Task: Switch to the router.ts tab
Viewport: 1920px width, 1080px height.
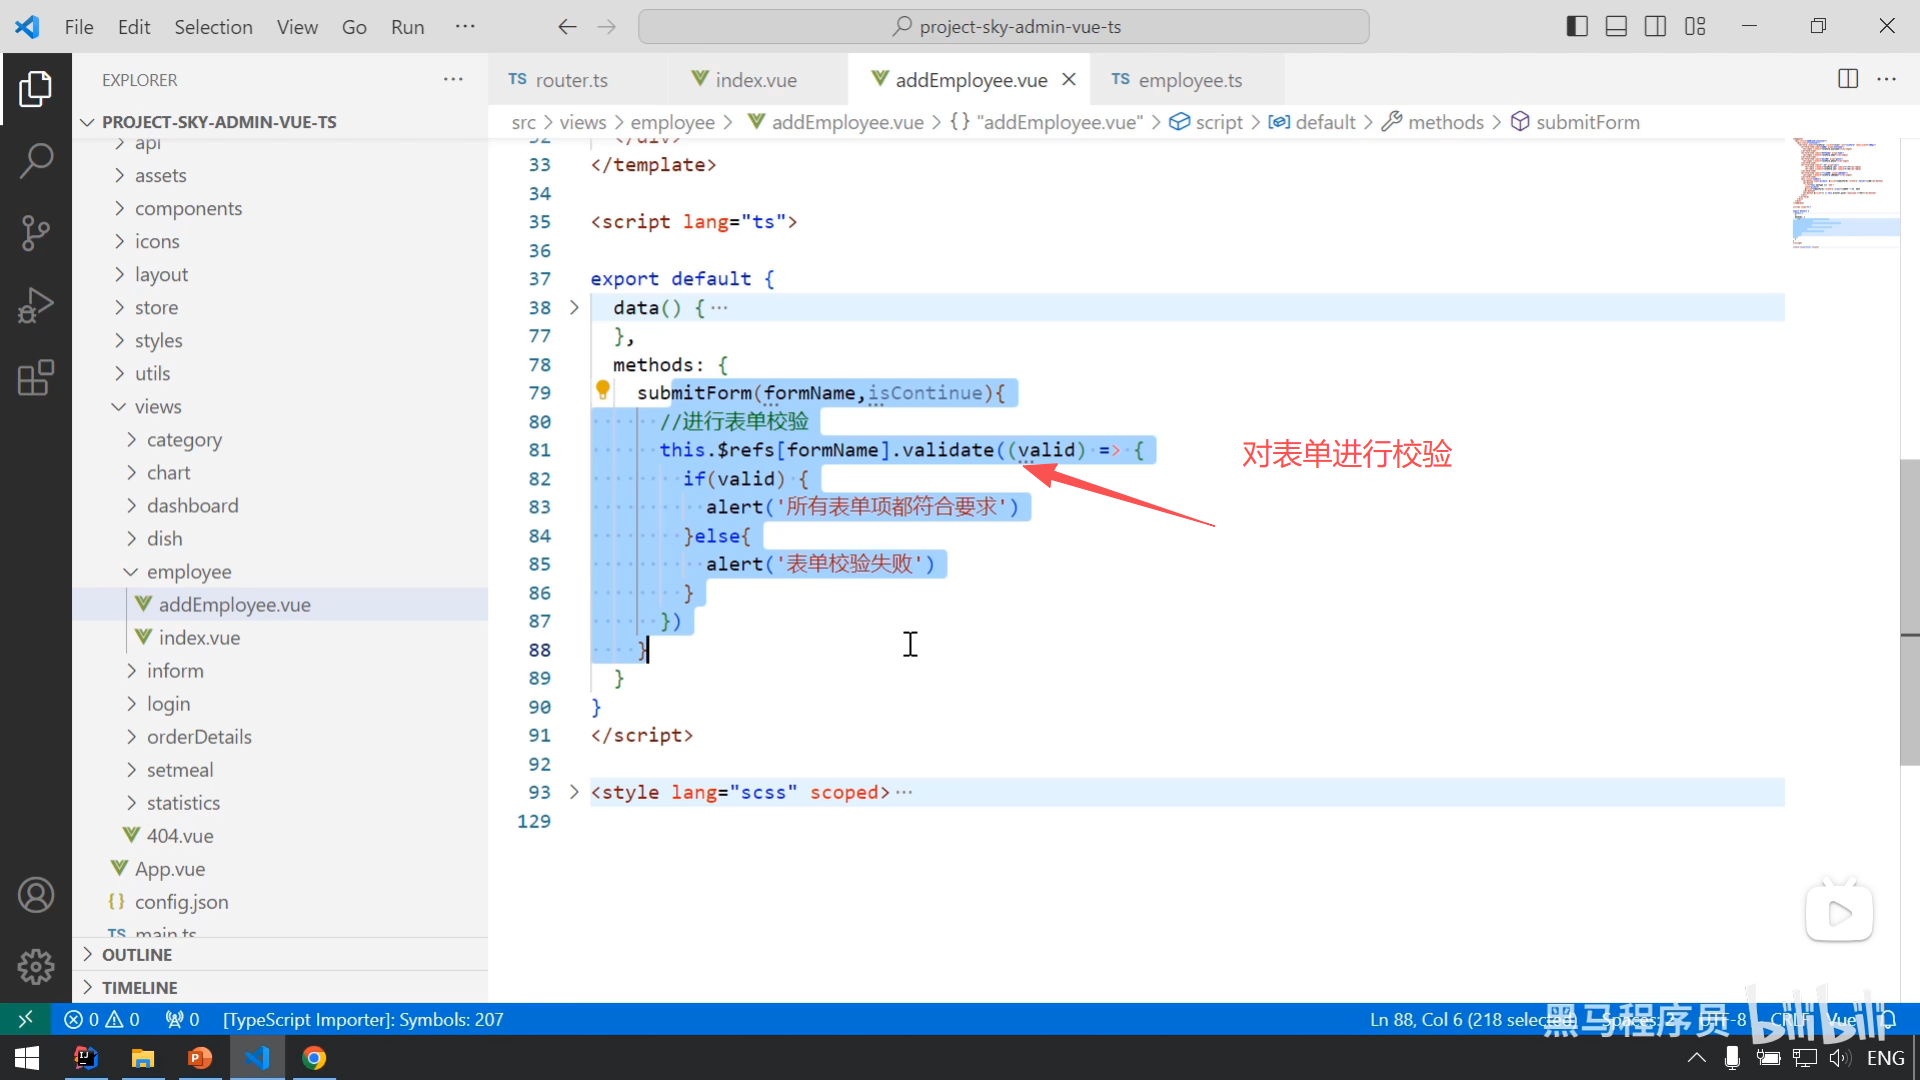Action: 570,80
